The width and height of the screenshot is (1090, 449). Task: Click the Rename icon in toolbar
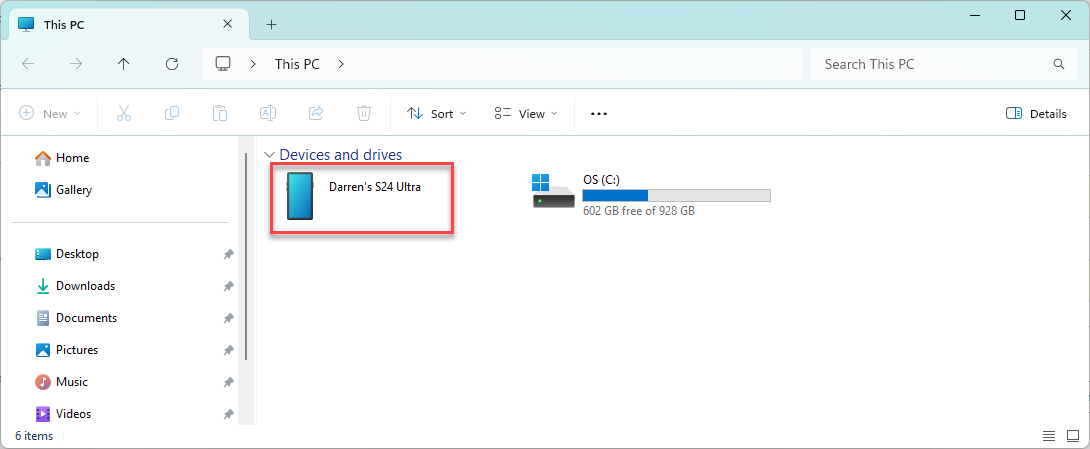pyautogui.click(x=268, y=113)
